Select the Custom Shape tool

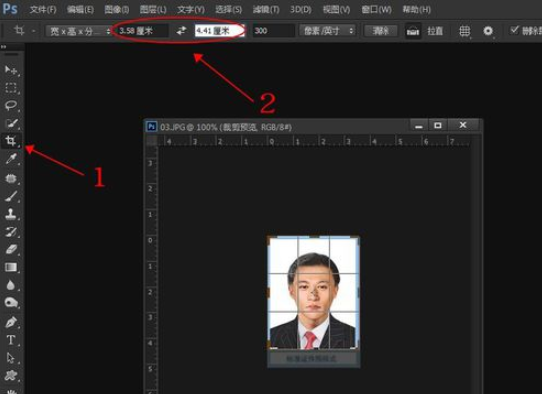pyautogui.click(x=11, y=375)
